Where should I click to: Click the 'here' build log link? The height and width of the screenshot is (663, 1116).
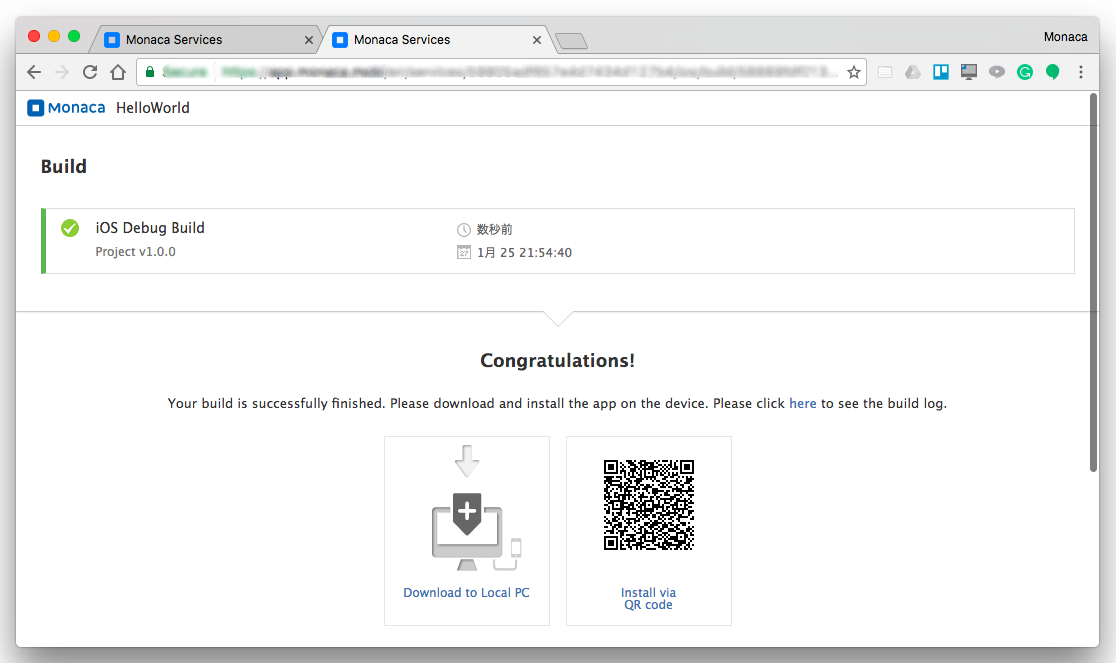[x=803, y=404]
